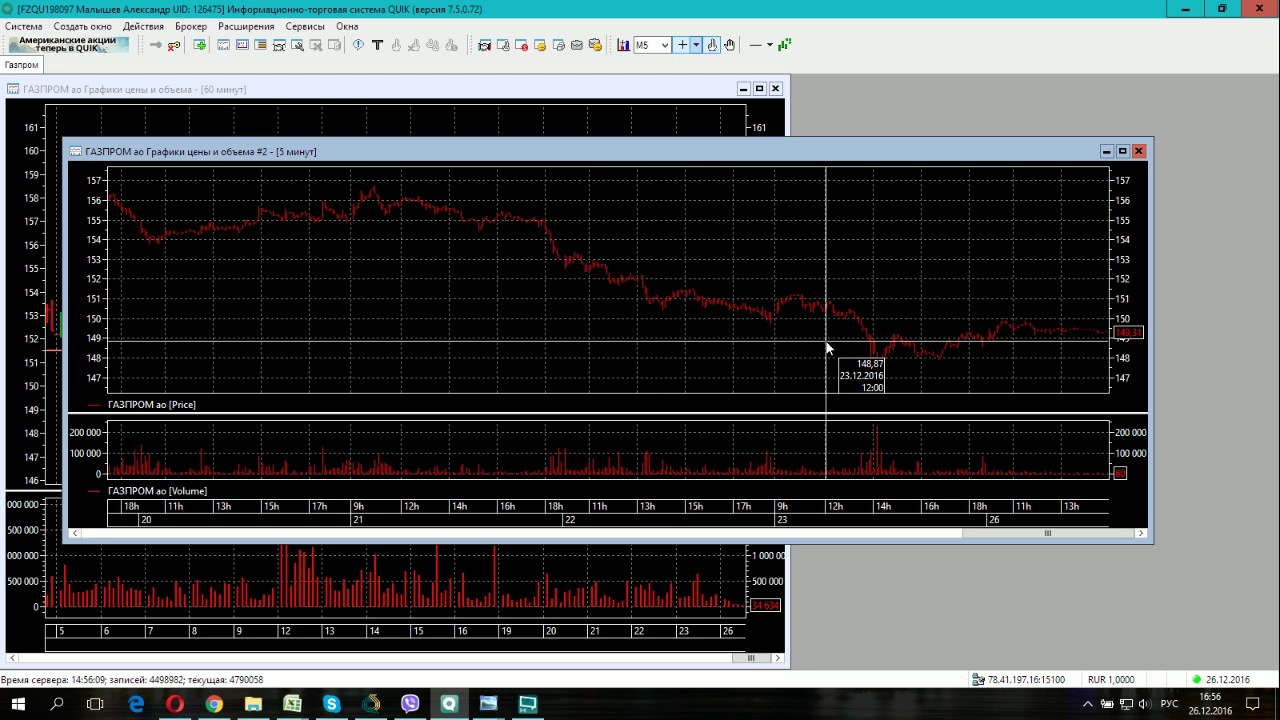
Task: Open File Explorer from the taskbar
Action: (x=253, y=704)
